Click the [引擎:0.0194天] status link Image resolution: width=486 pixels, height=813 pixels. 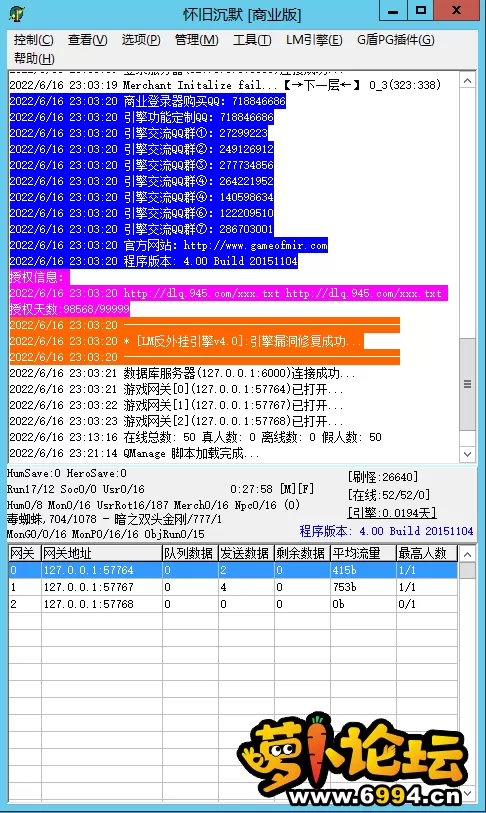[392, 513]
